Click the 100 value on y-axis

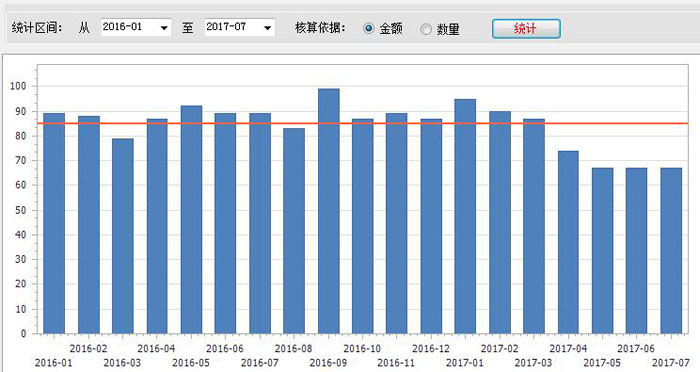pyautogui.click(x=18, y=86)
